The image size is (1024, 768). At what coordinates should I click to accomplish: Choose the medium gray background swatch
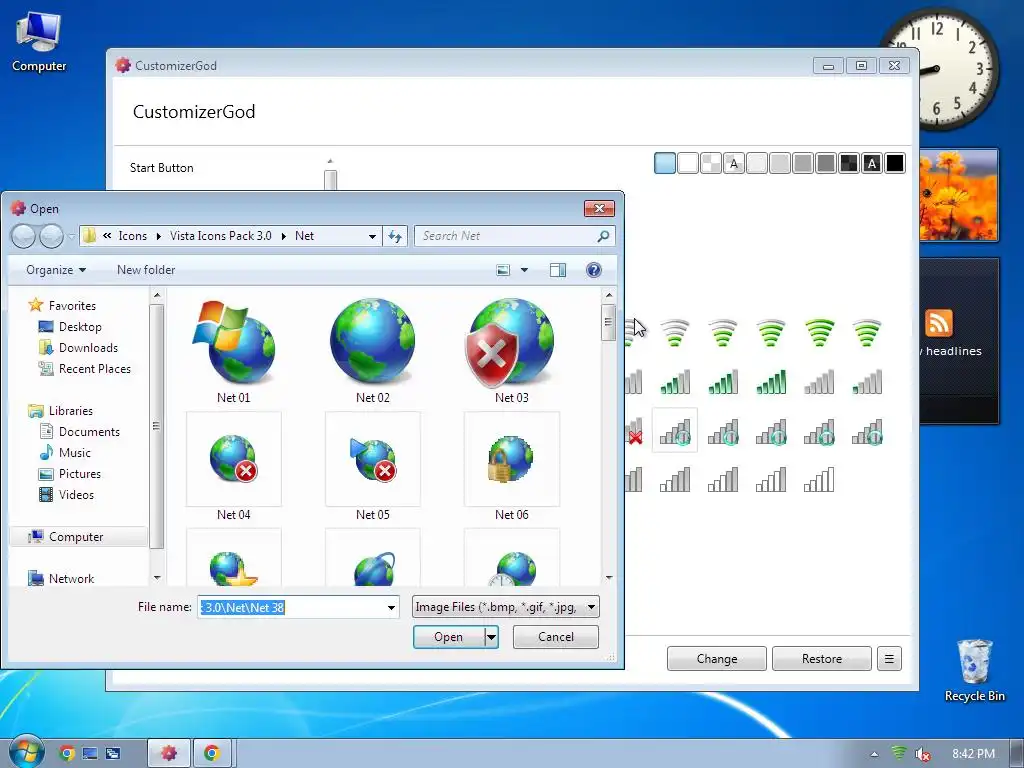tap(803, 163)
